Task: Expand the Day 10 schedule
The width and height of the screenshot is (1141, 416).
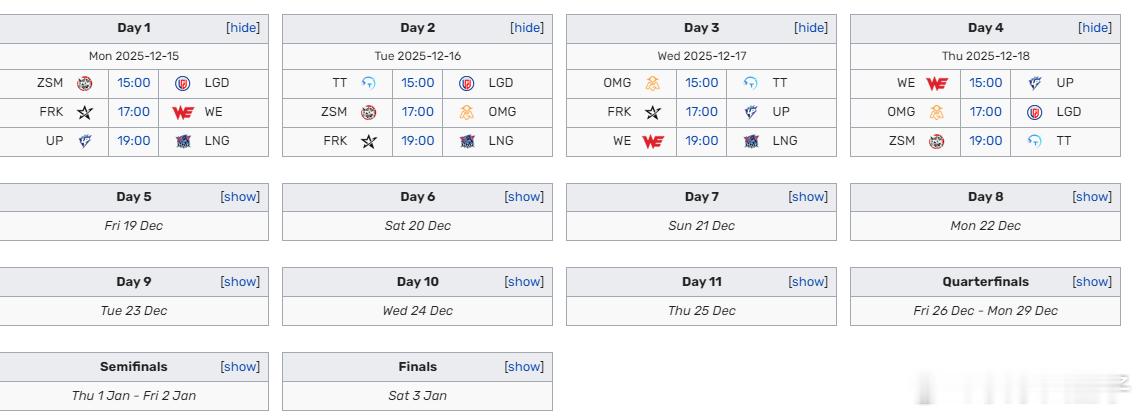Action: pyautogui.click(x=524, y=282)
